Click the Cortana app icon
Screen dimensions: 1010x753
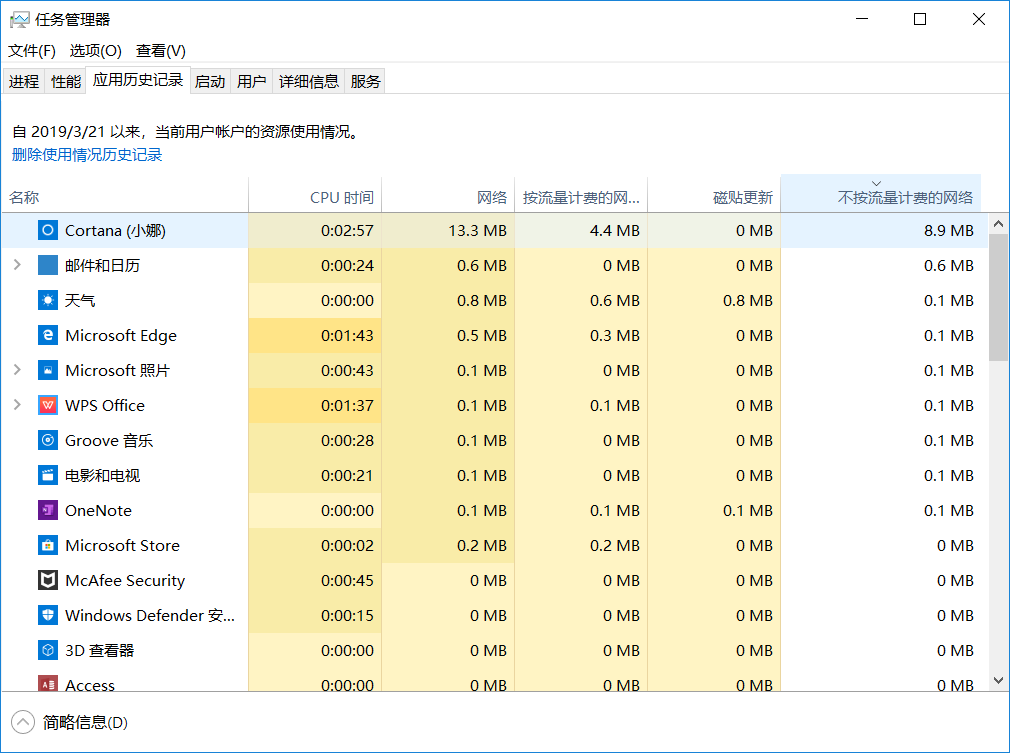click(48, 231)
